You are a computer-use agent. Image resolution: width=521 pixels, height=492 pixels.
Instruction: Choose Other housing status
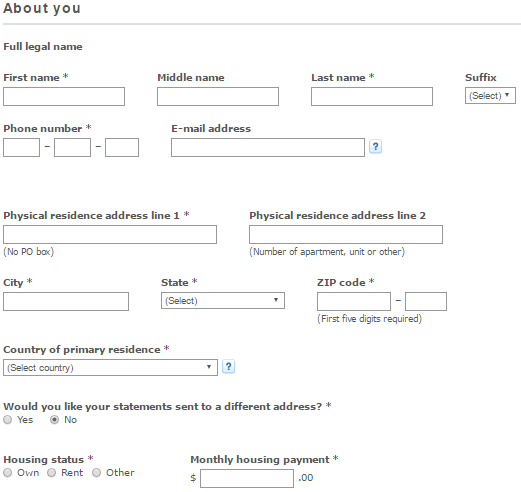97,473
